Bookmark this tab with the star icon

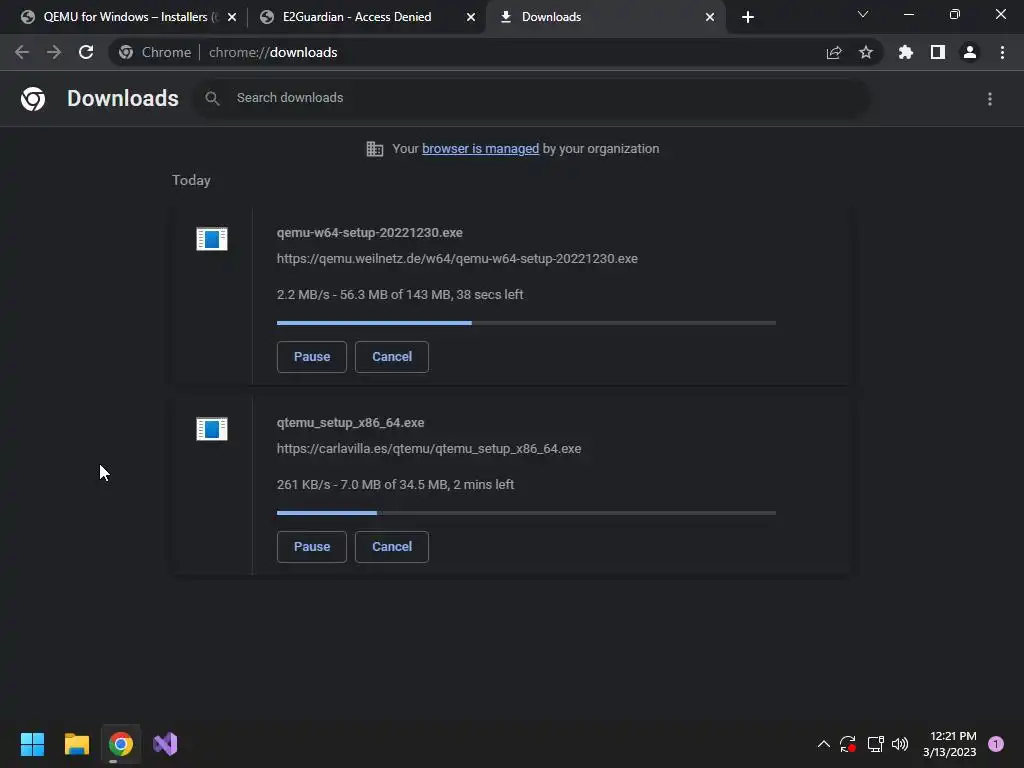(866, 52)
